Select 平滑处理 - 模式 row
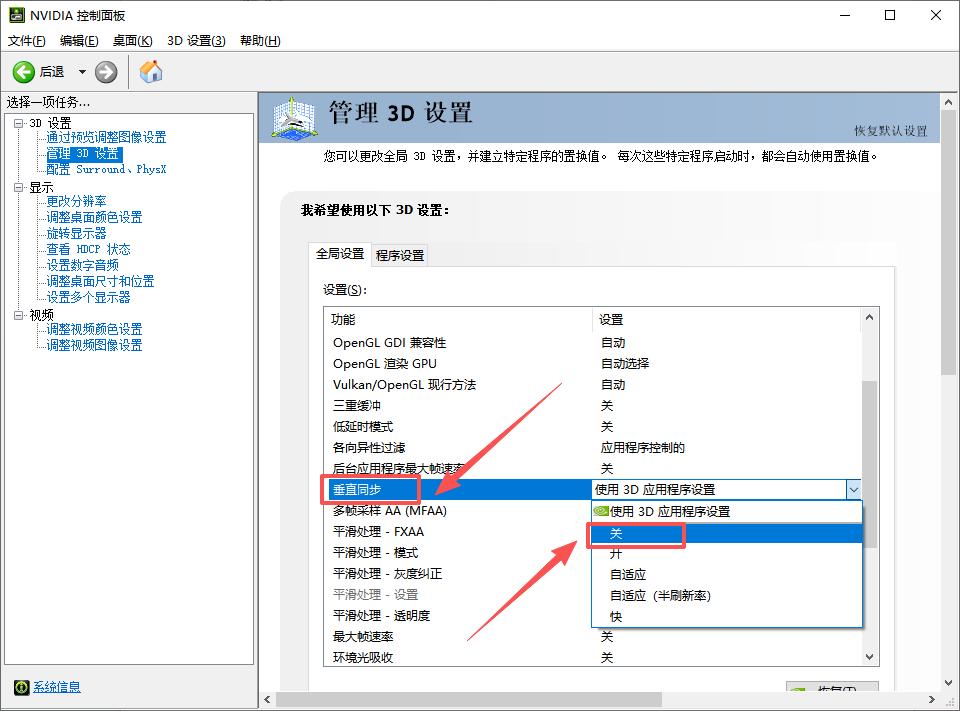Image resolution: width=960 pixels, height=711 pixels. (457, 552)
